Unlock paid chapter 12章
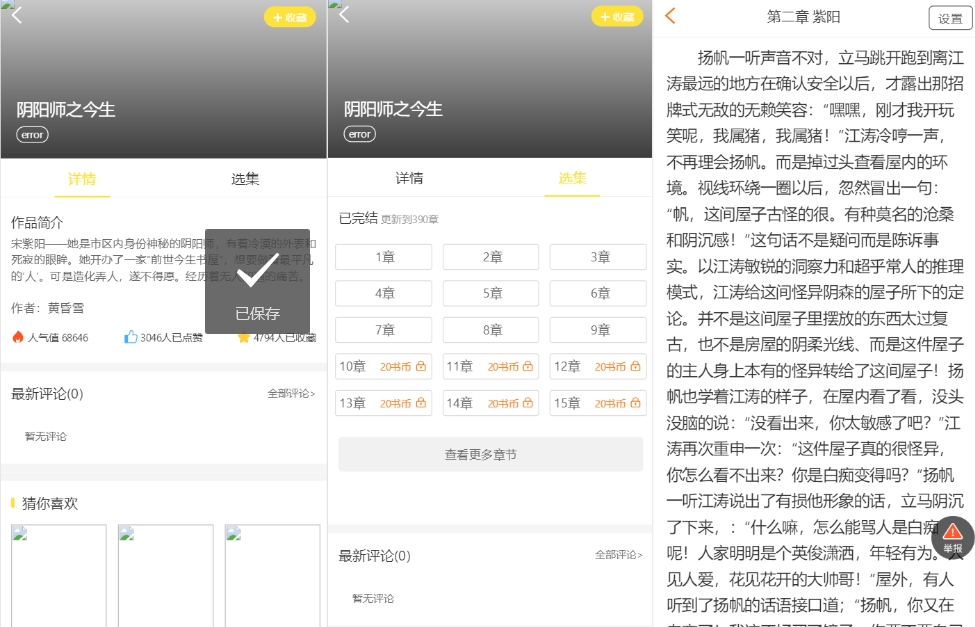The height and width of the screenshot is (627, 975). 598,366
